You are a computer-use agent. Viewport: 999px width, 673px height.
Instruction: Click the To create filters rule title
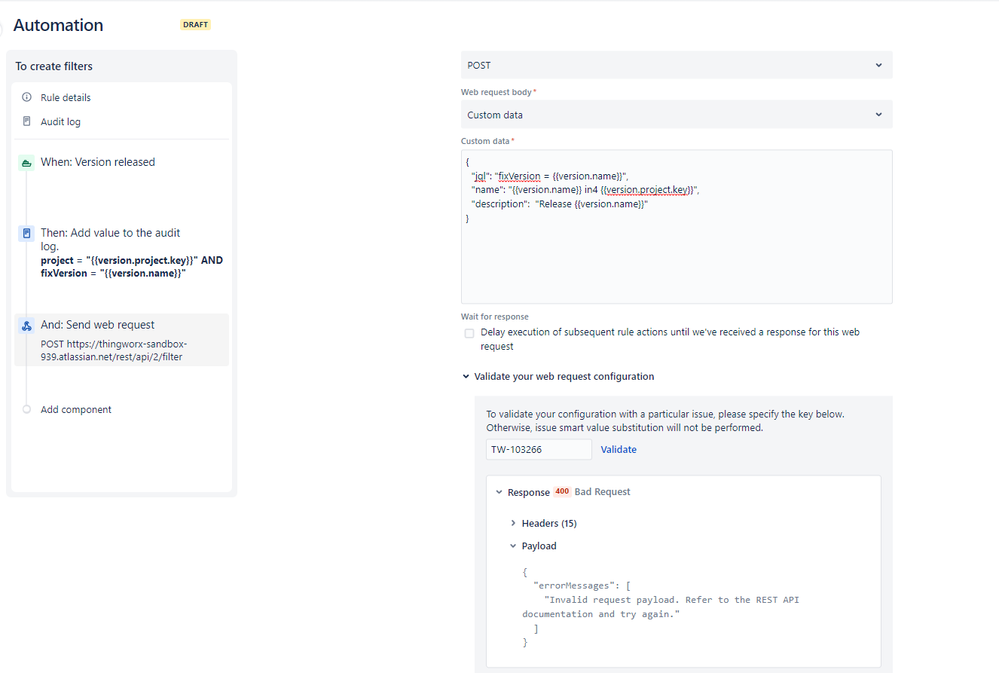pos(54,66)
